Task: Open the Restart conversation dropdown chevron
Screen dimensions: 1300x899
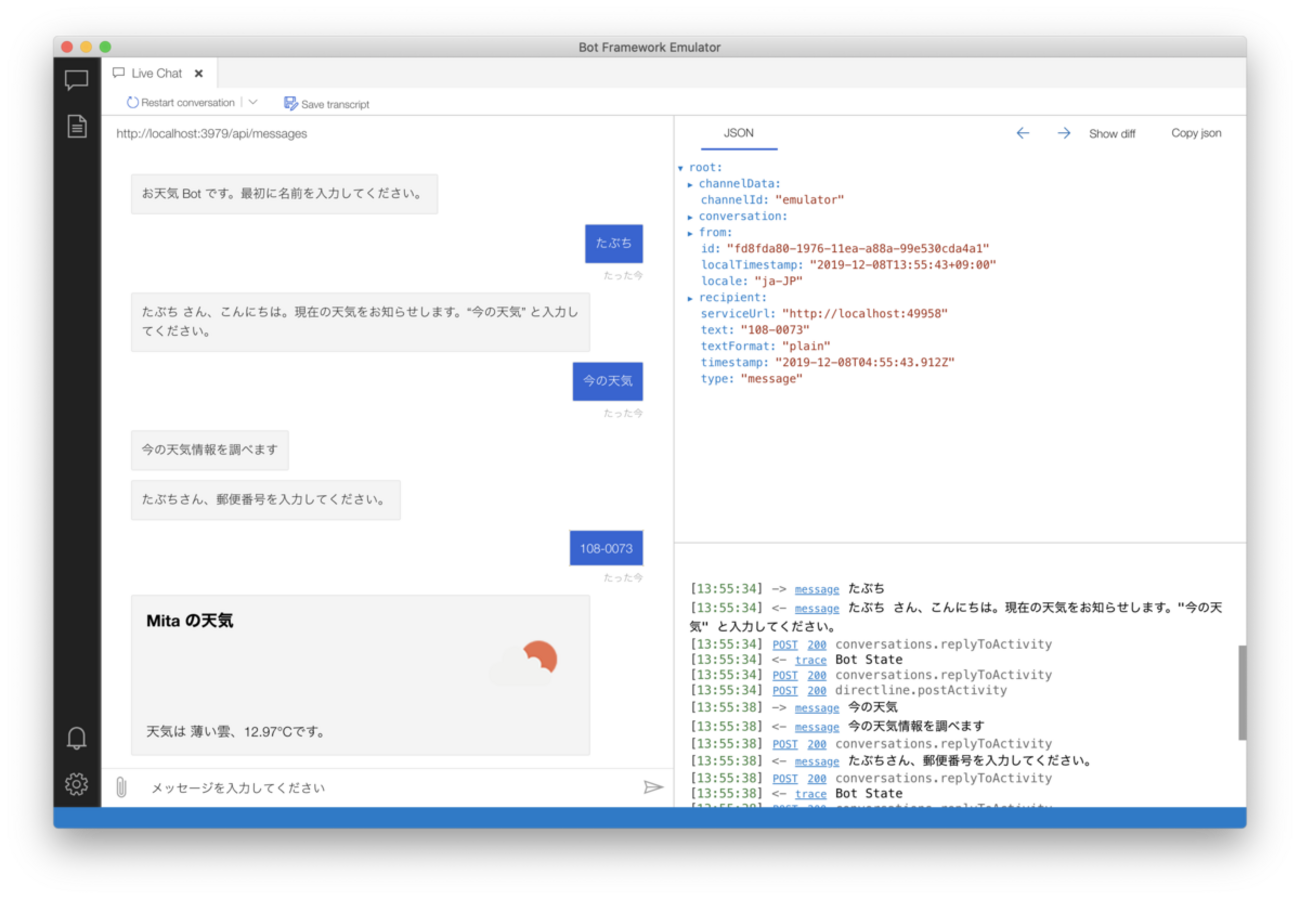Action: point(252,102)
